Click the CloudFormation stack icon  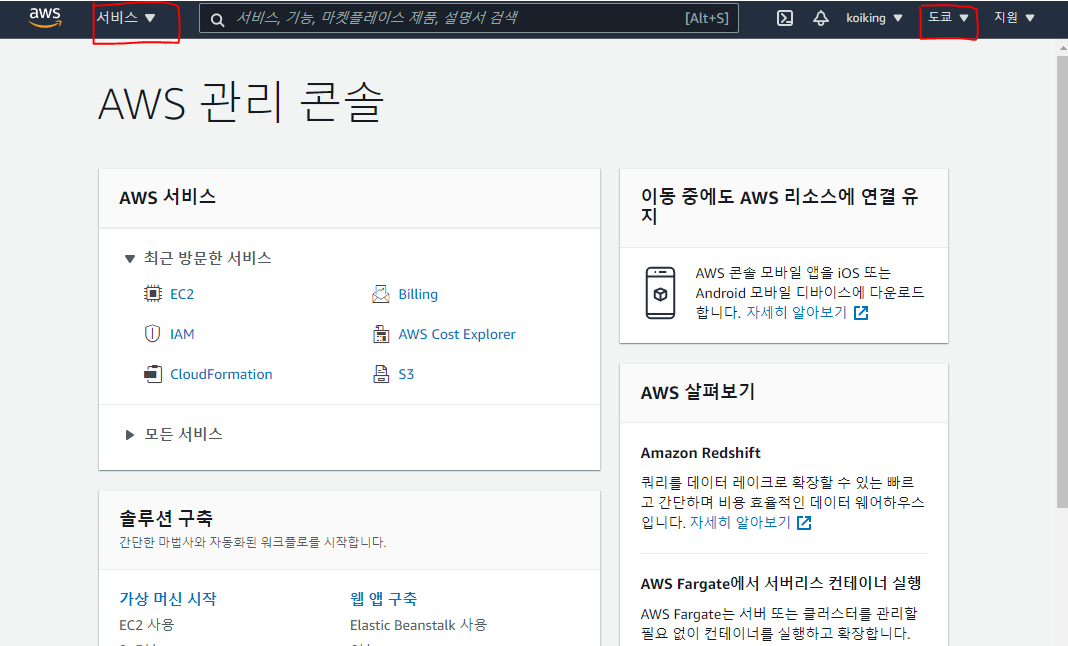pyautogui.click(x=153, y=374)
